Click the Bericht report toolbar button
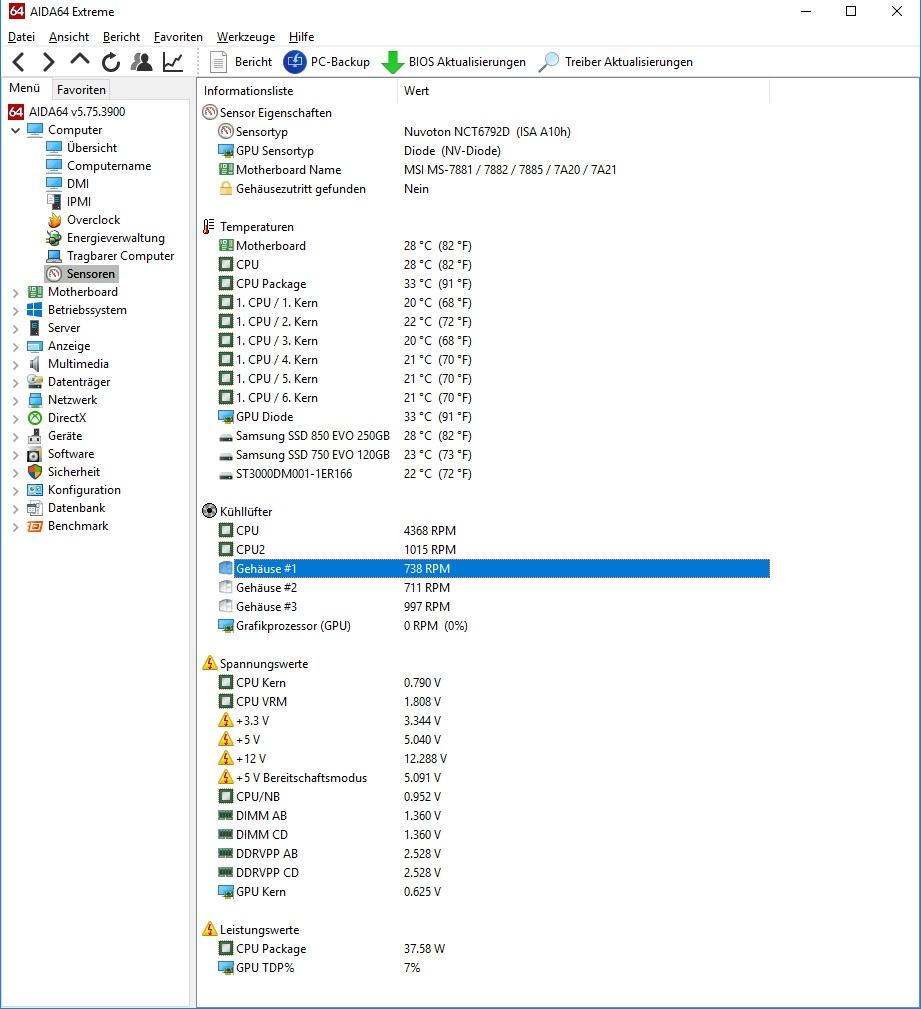 pos(241,62)
